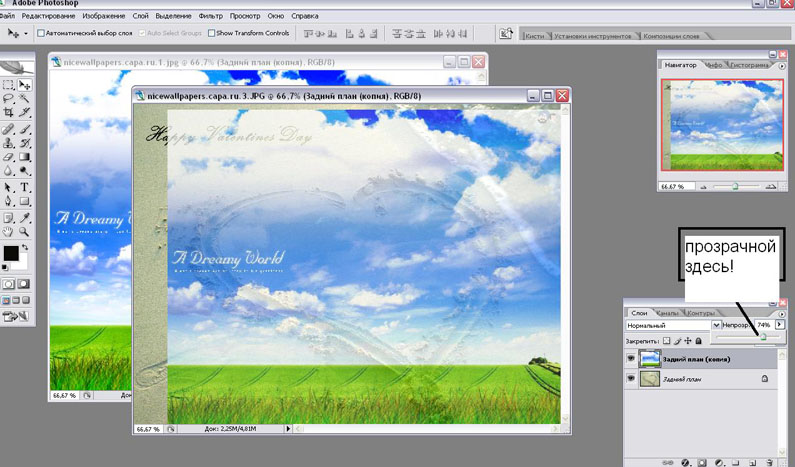Expand the opacity slider arrow button

coord(780,325)
